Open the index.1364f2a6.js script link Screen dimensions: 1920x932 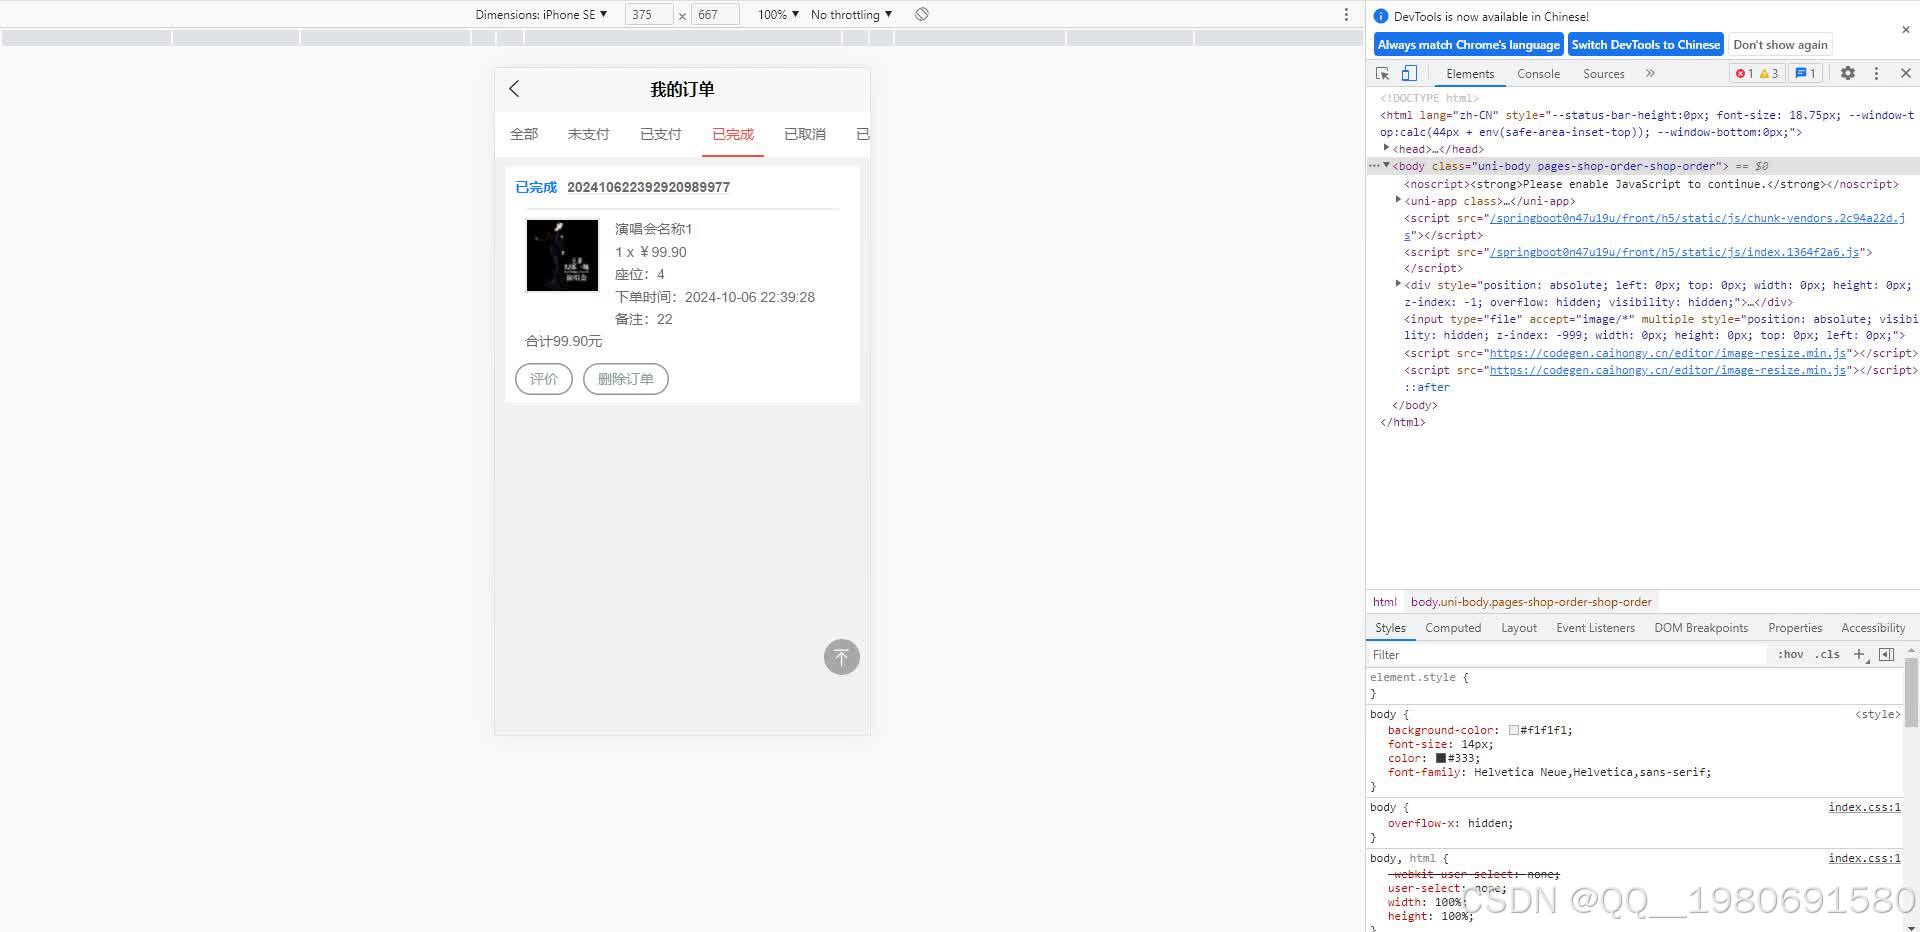1674,252
